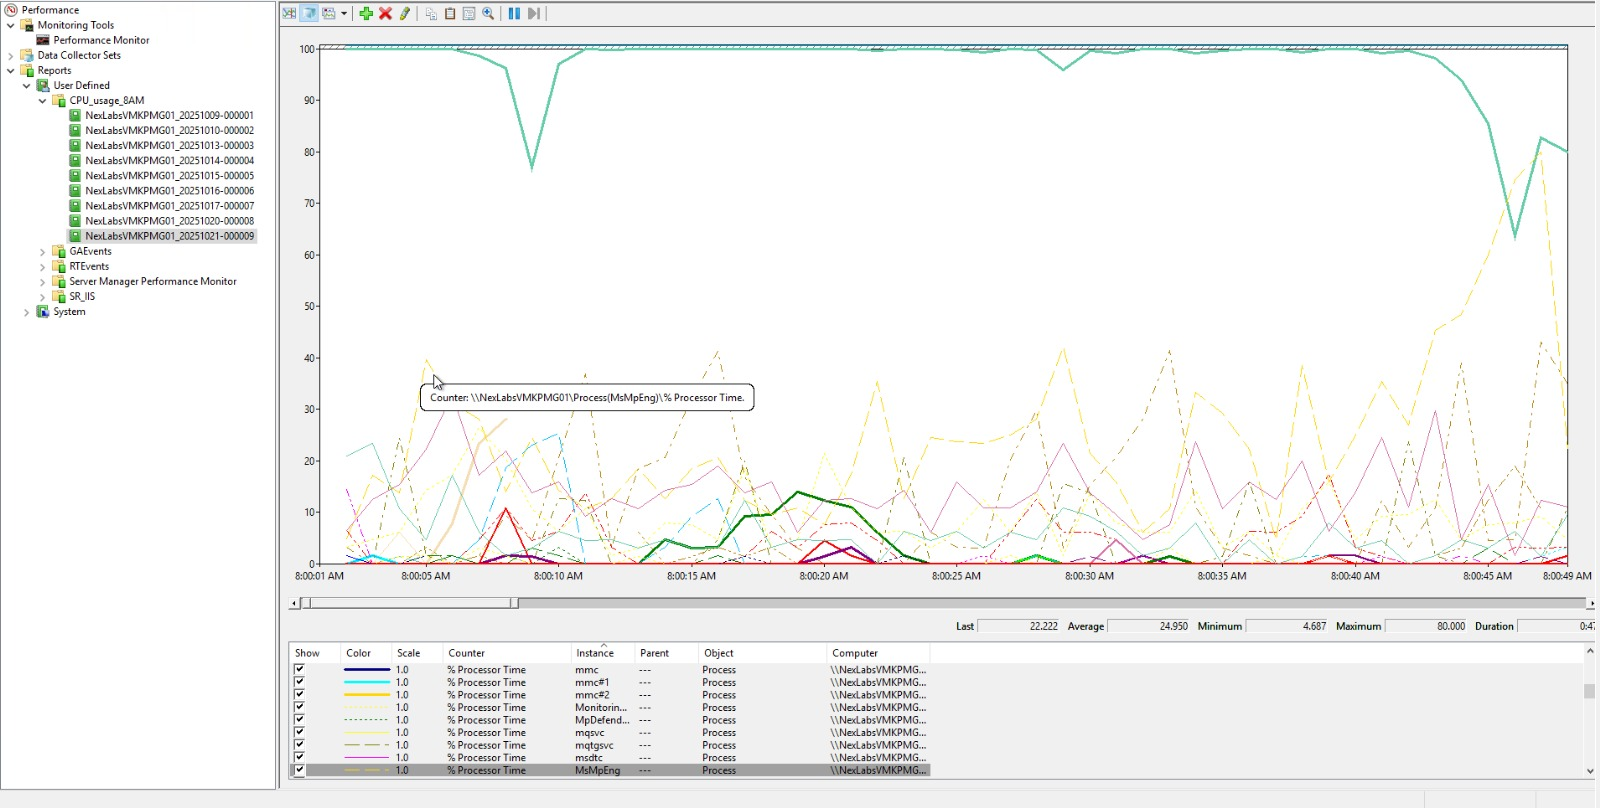
Task: Click the time range slider right handle
Action: 514,603
